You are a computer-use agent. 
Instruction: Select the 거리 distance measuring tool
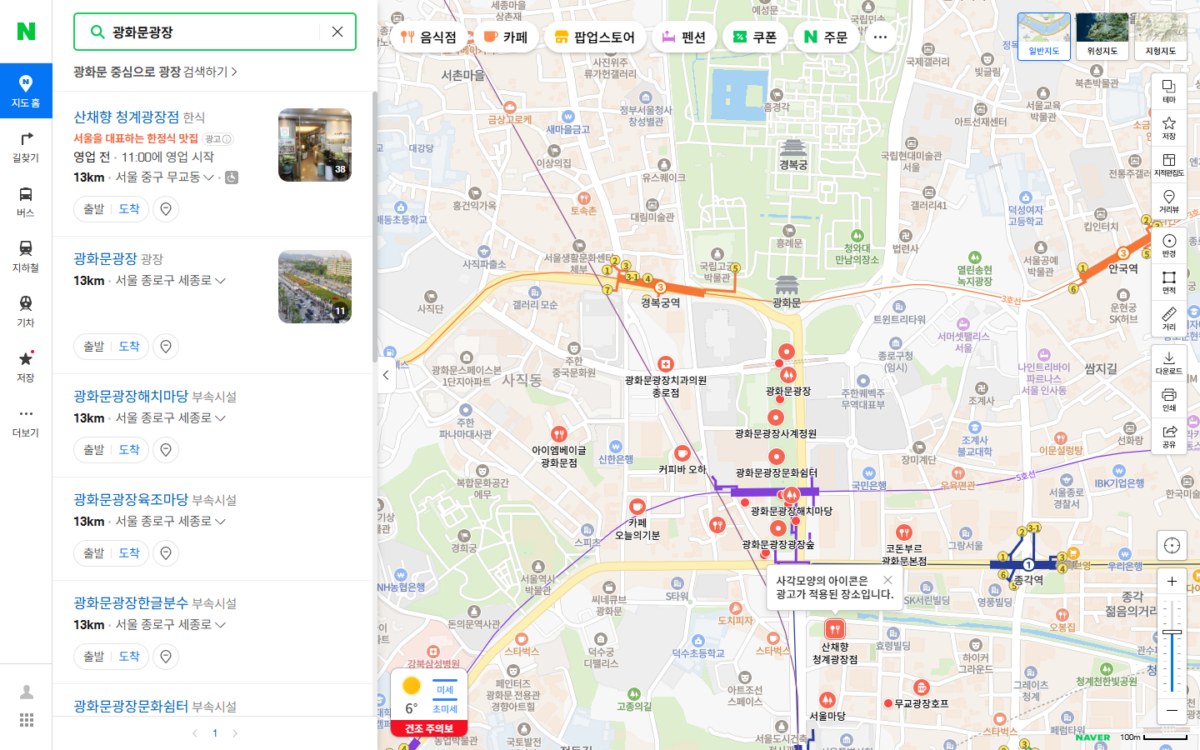pos(1168,320)
